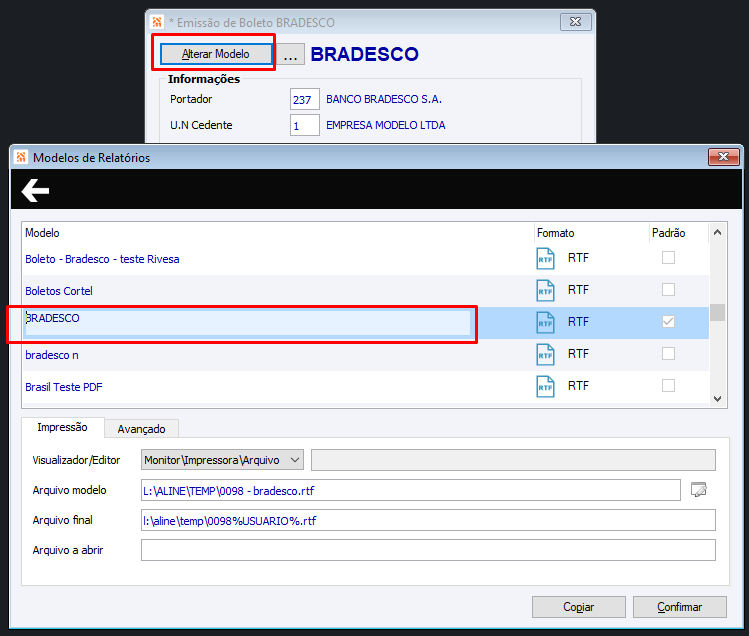The width and height of the screenshot is (749, 636).
Task: Click BANCO BRADESCO S.A. text
Action: pos(384,99)
